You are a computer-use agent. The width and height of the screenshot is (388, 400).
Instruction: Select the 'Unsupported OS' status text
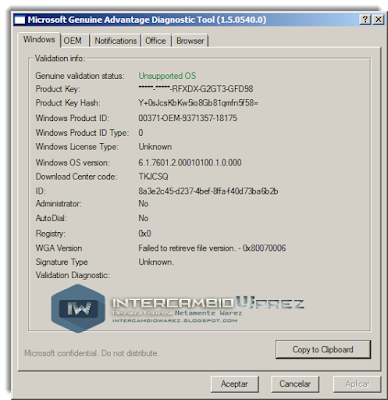coord(167,76)
